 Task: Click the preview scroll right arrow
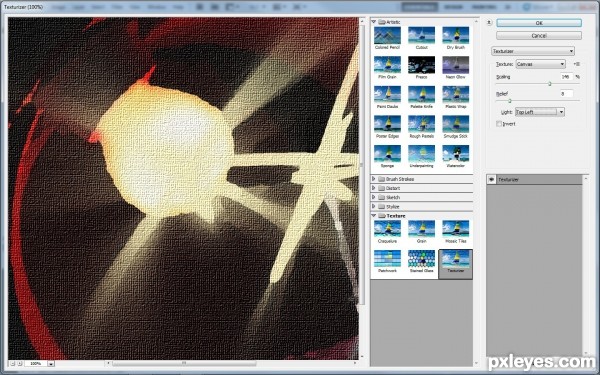click(x=356, y=363)
